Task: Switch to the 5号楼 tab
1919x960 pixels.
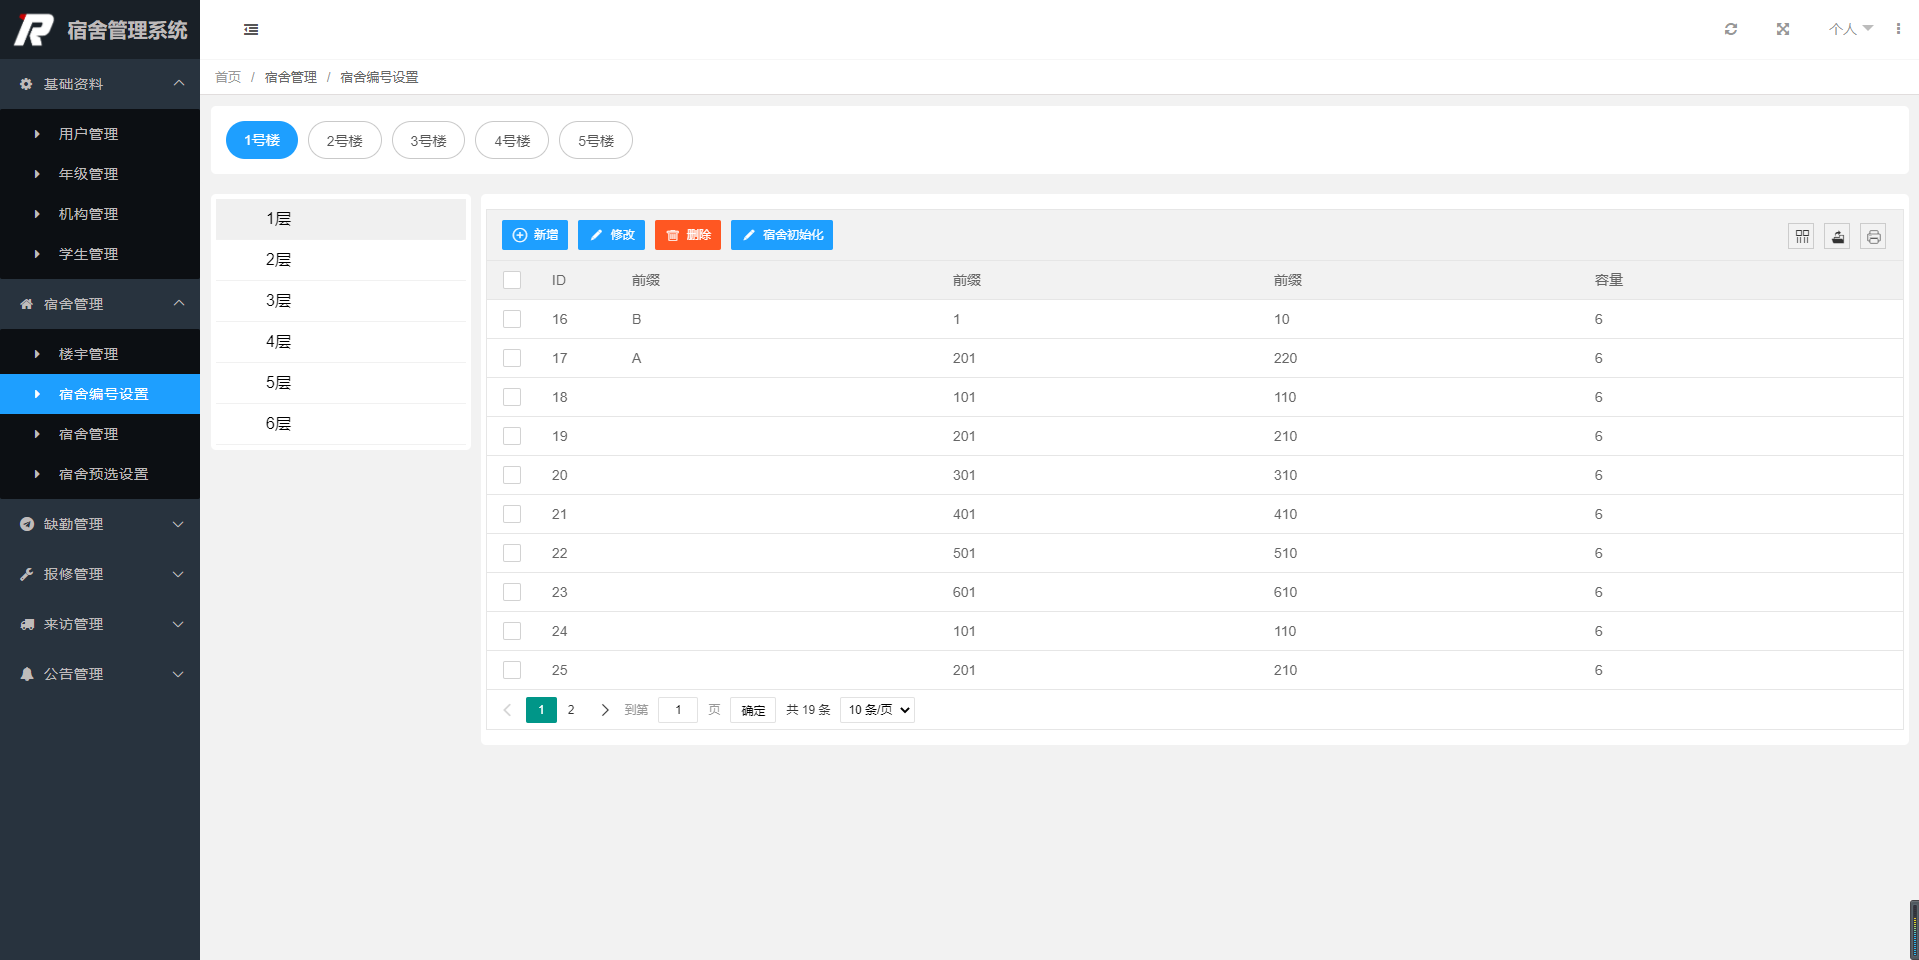Action: tap(596, 140)
